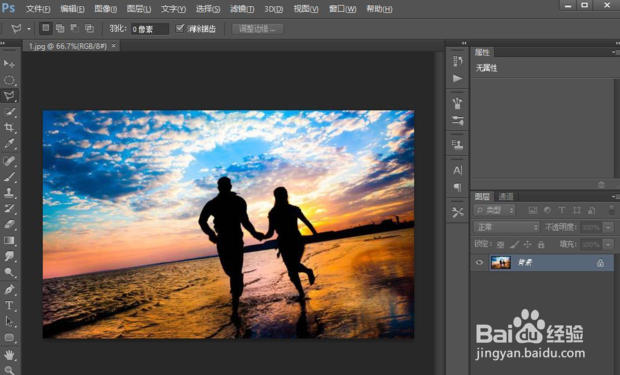The image size is (620, 375).
Task: Click the trash icon in Properties panel
Action: 601,185
